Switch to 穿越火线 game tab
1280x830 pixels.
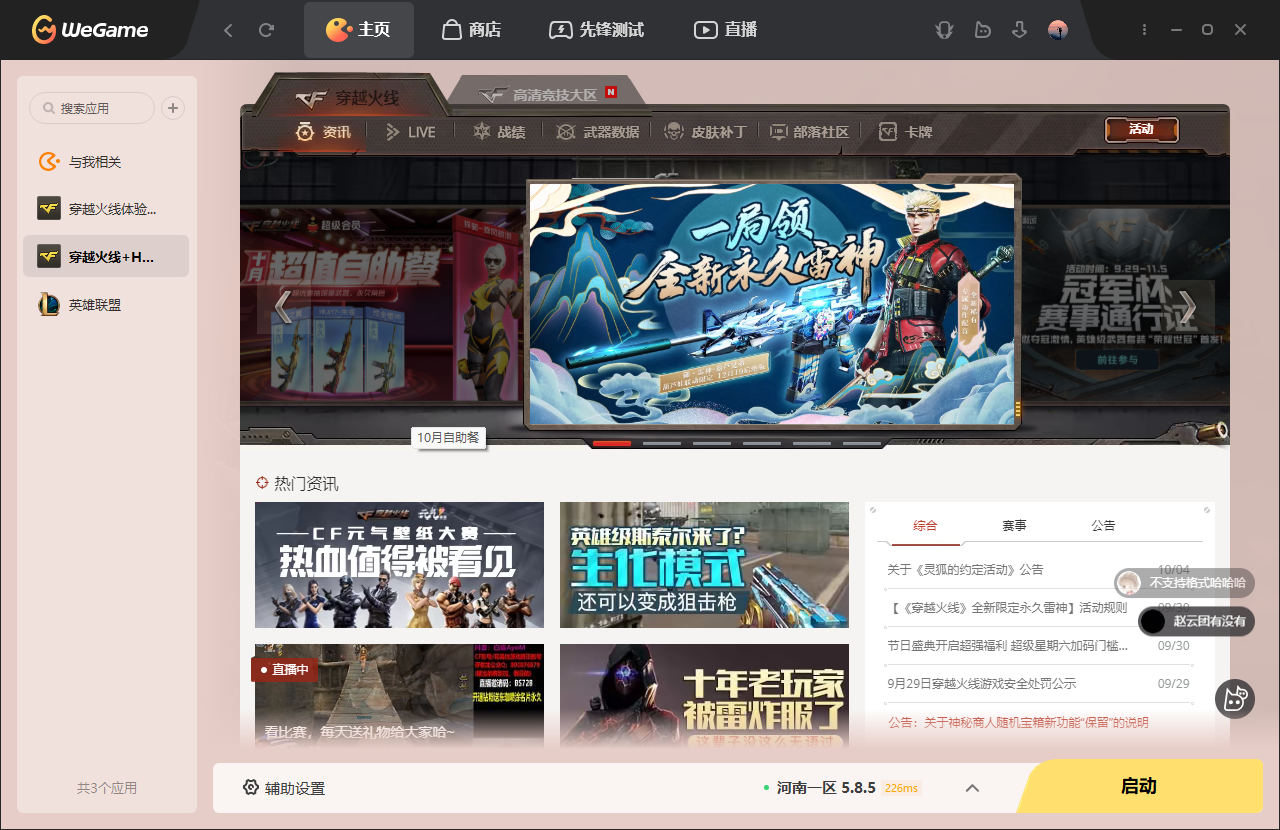(x=348, y=97)
